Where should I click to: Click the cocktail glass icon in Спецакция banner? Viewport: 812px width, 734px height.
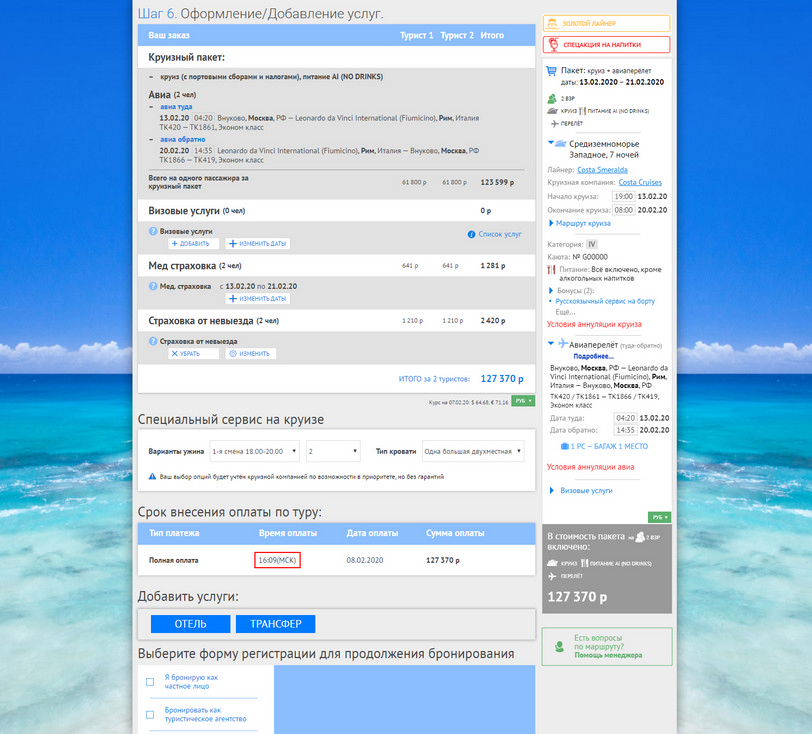(x=552, y=45)
